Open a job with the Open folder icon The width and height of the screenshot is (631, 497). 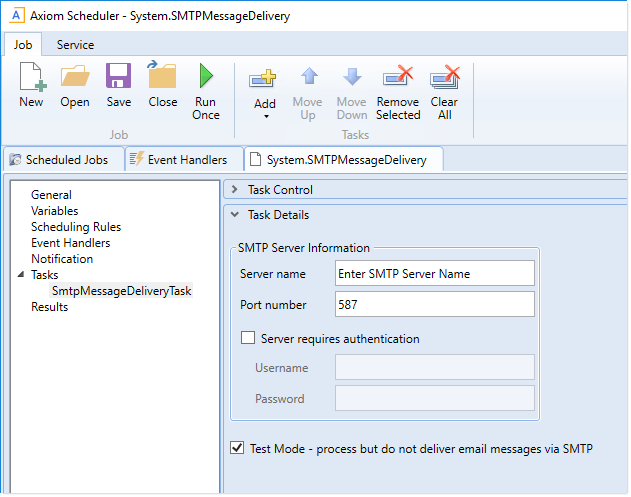pos(74,78)
